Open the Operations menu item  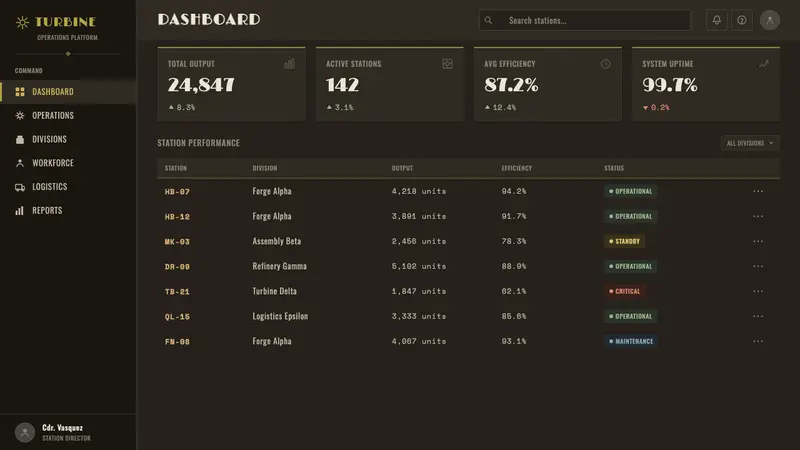[x=68, y=115]
